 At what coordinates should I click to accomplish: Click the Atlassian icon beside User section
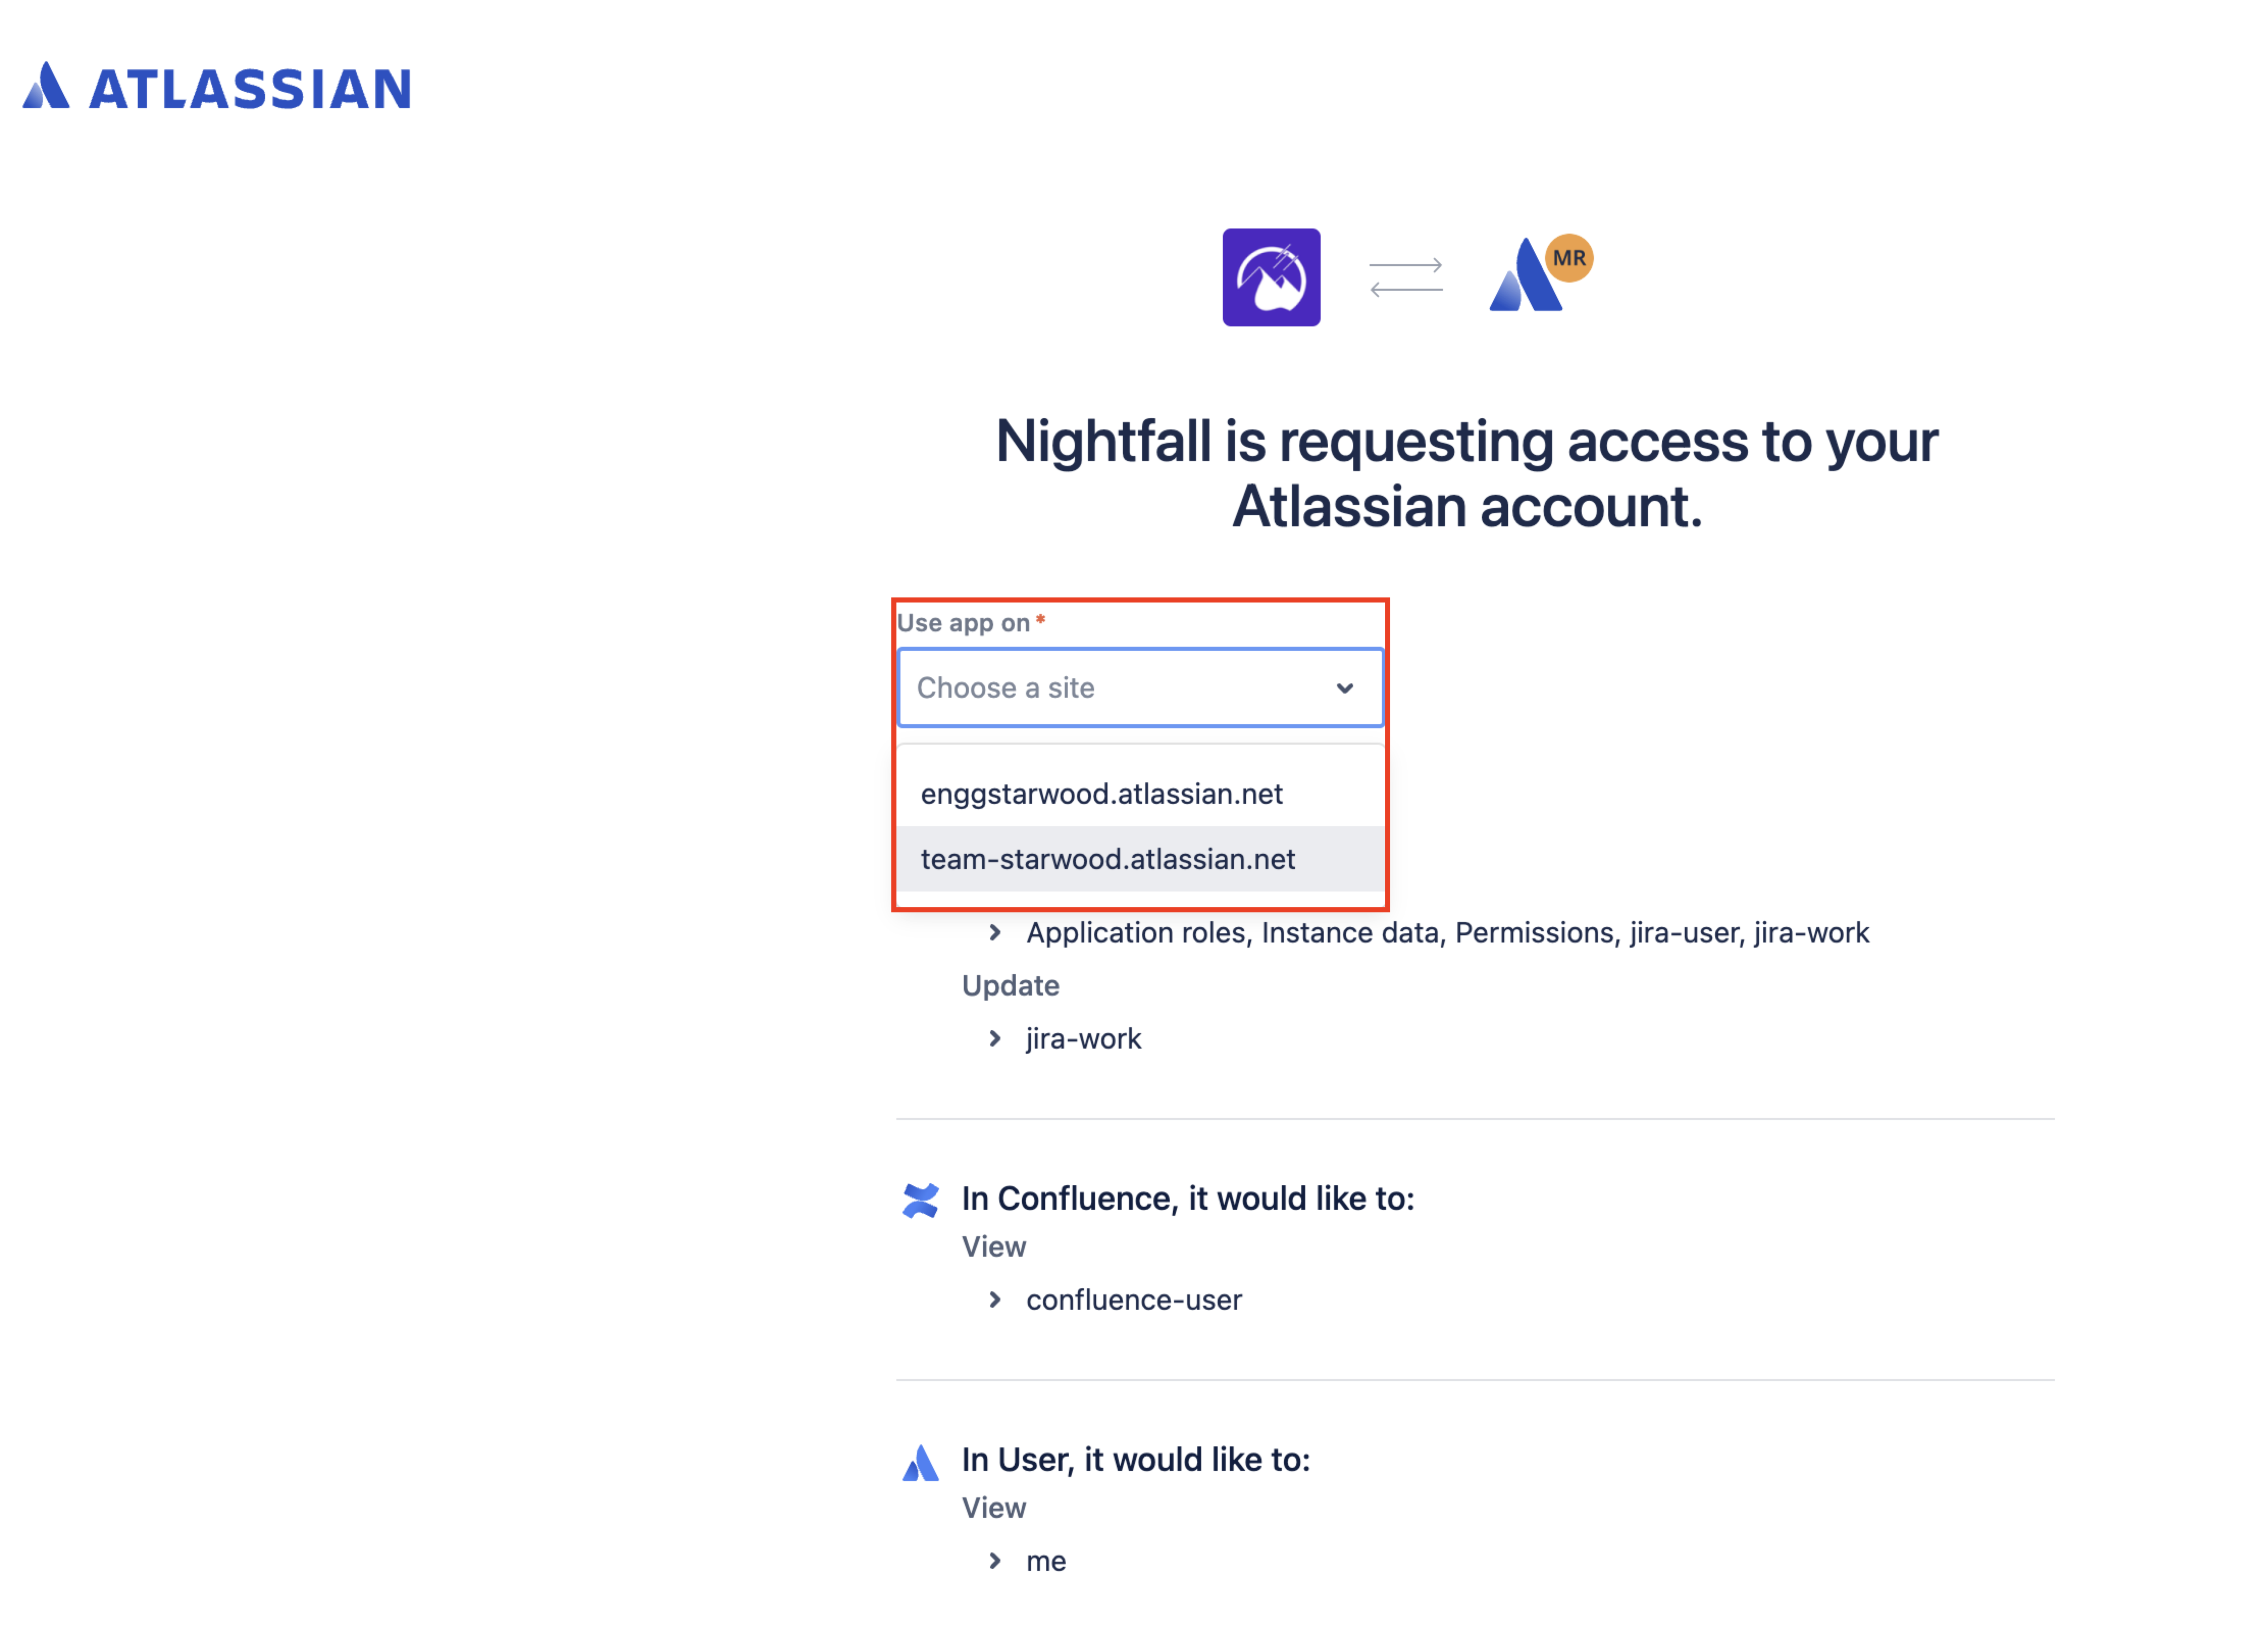(920, 1462)
